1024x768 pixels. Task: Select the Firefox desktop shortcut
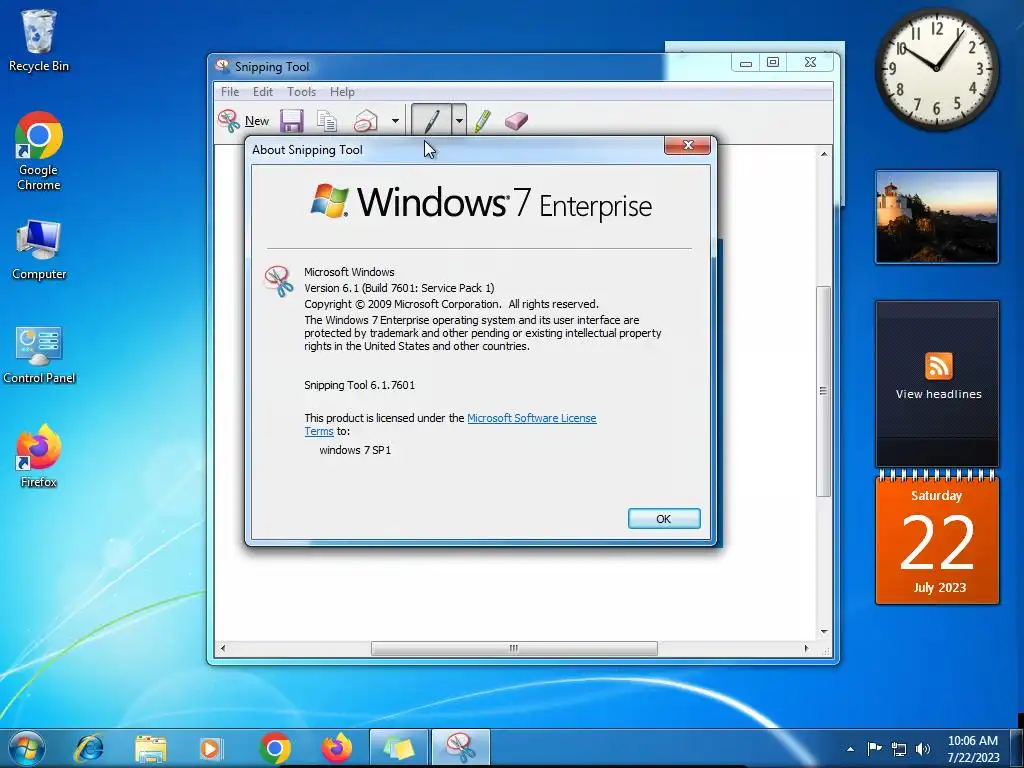pos(39,456)
